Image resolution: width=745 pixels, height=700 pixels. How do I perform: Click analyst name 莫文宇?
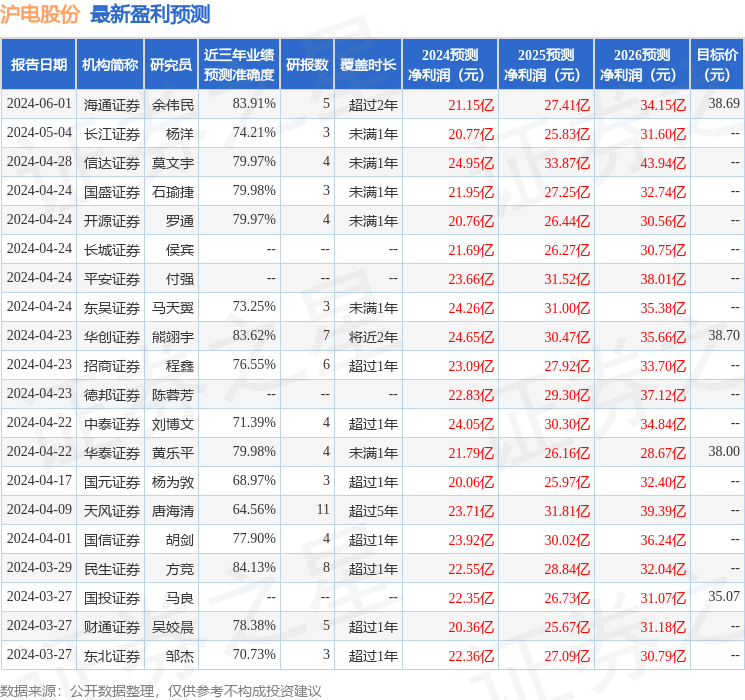(x=173, y=163)
